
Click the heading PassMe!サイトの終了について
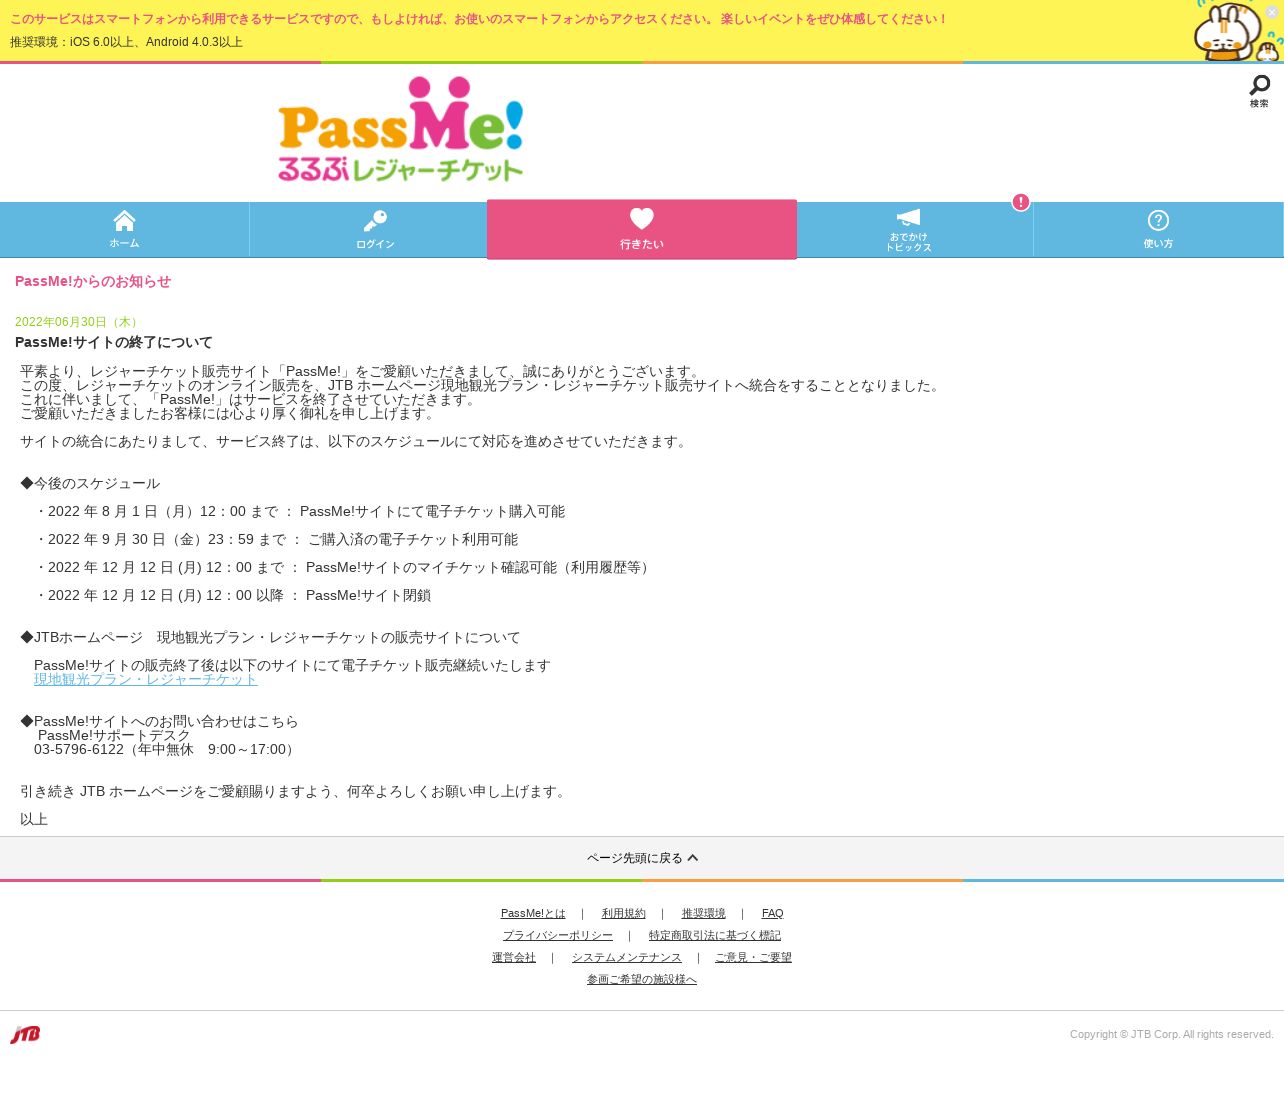114,342
